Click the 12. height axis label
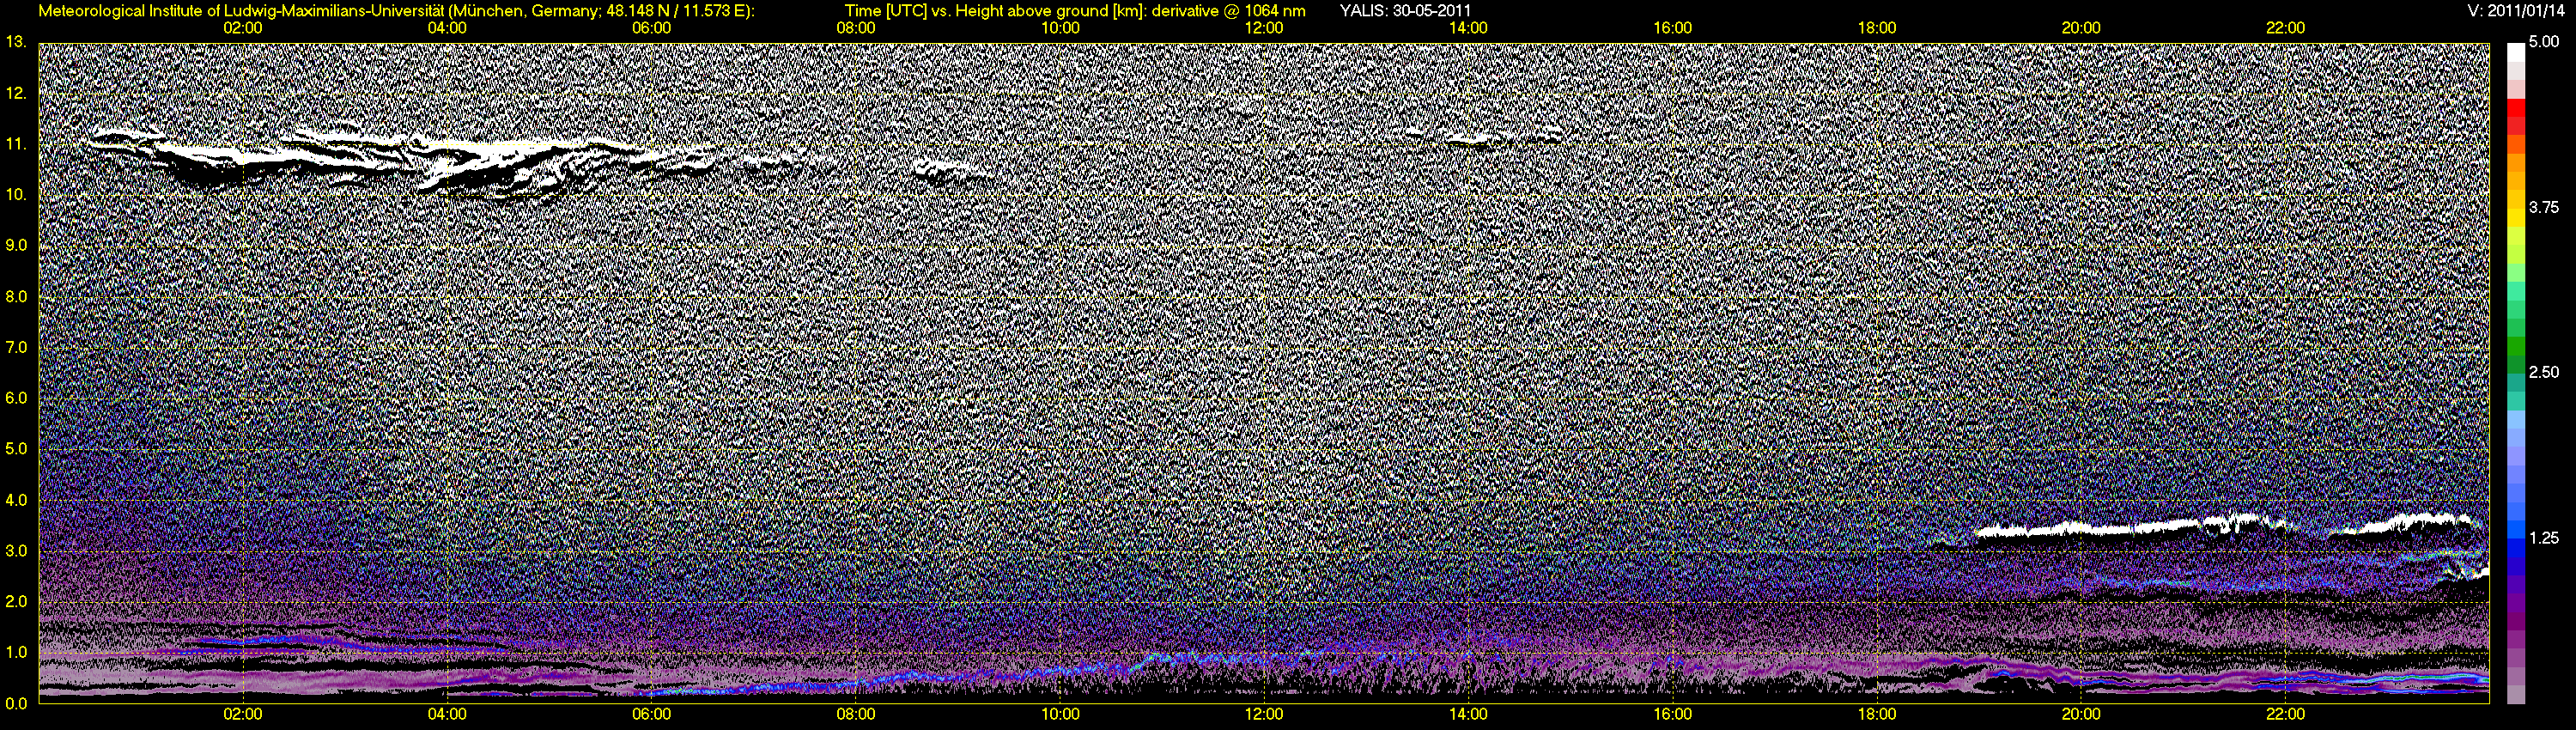 click(16, 93)
